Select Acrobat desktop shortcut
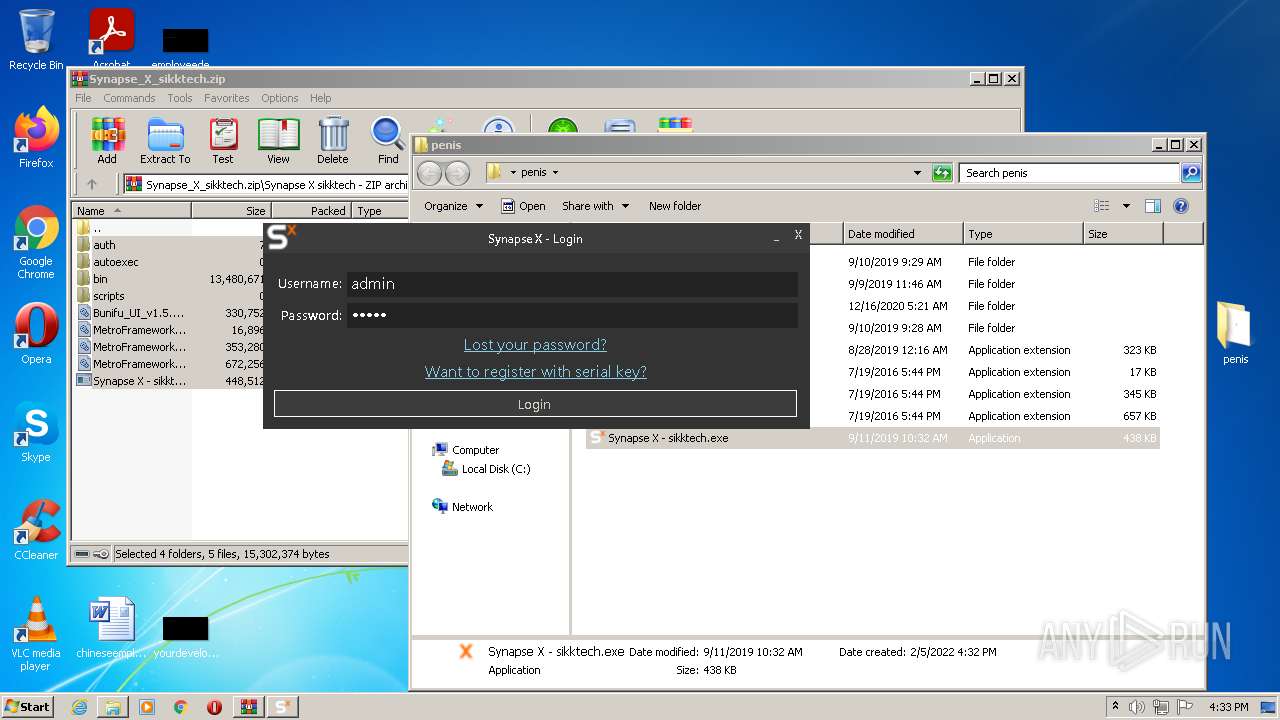 (111, 38)
